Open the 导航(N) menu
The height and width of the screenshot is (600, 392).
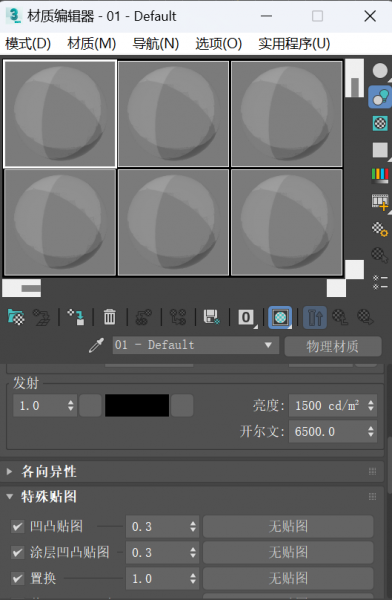tap(155, 44)
